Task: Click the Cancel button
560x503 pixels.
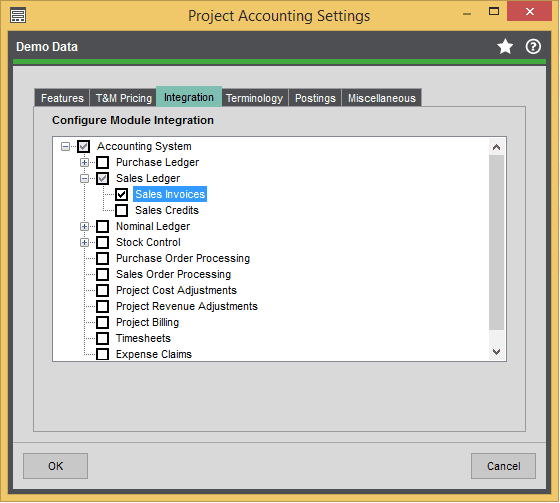Action: (504, 466)
